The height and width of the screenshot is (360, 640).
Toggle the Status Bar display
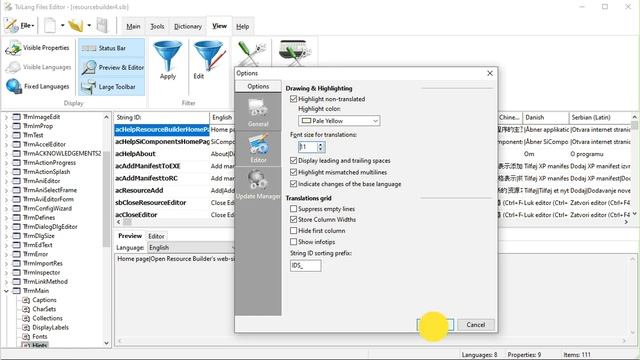(111, 48)
